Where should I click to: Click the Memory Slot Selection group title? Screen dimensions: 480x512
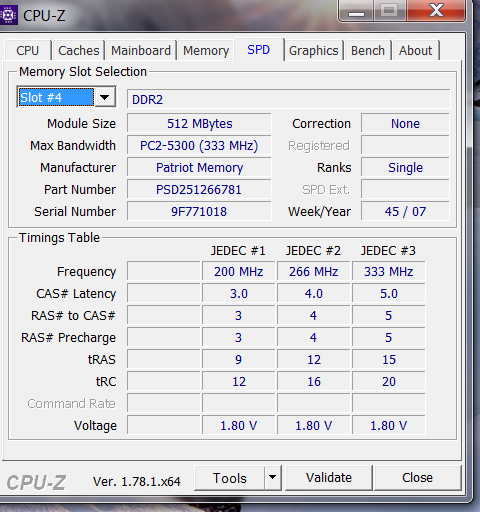tap(83, 72)
